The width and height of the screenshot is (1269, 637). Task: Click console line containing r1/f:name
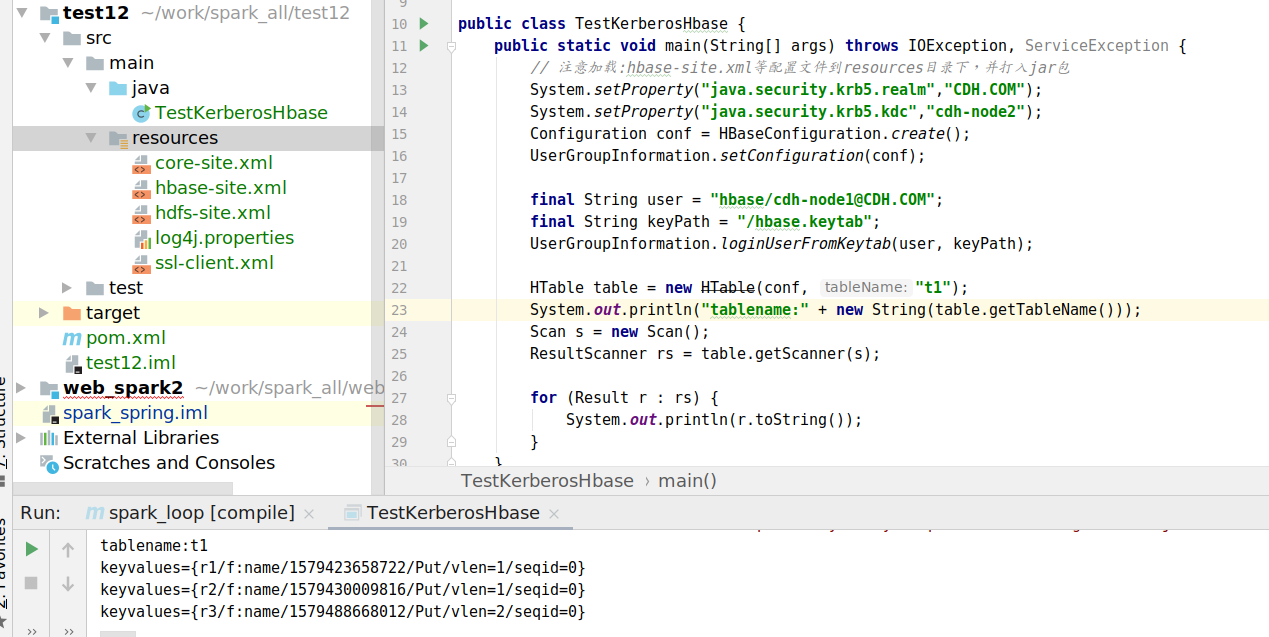[x=342, y=568]
